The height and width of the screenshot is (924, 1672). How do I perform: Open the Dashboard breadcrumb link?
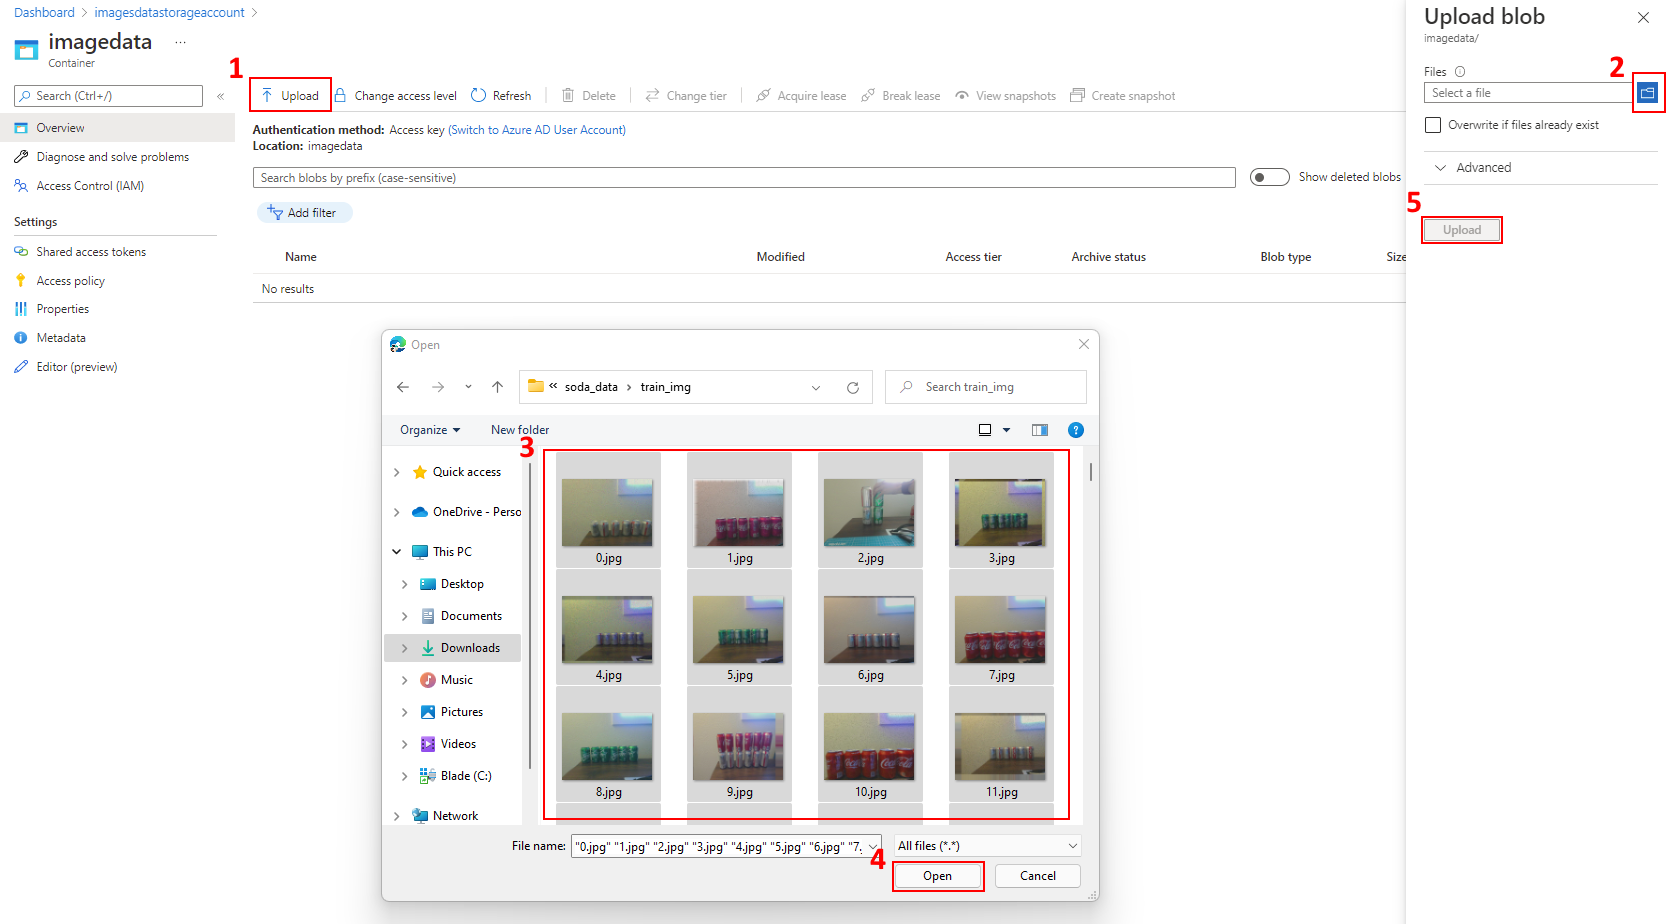point(44,13)
